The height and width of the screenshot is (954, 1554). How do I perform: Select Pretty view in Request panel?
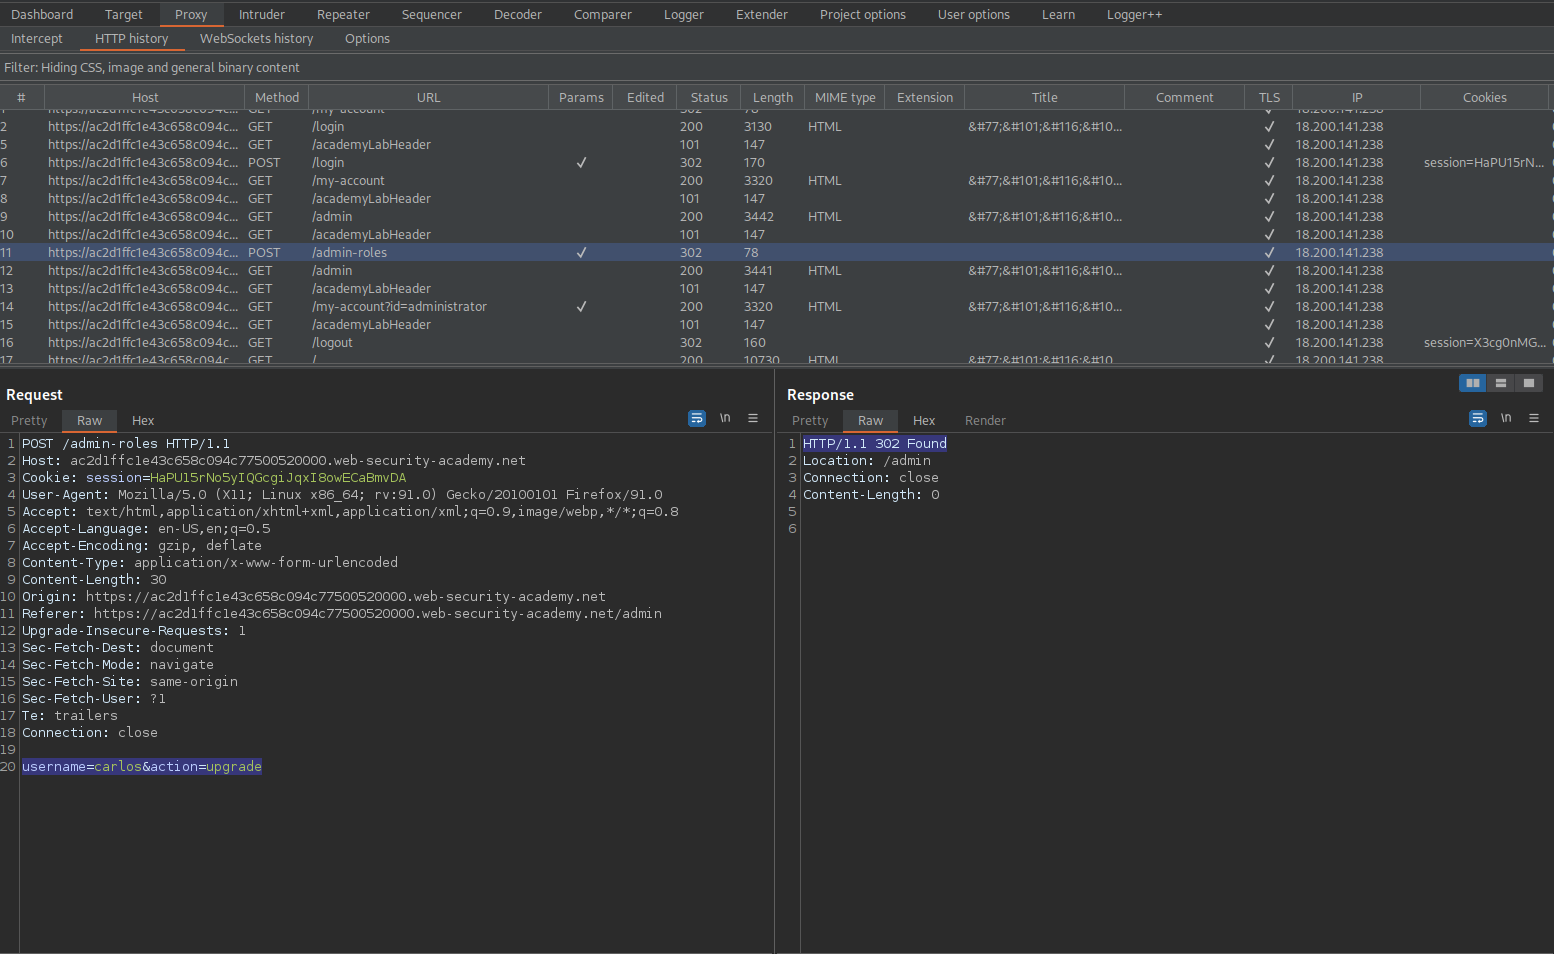(29, 421)
